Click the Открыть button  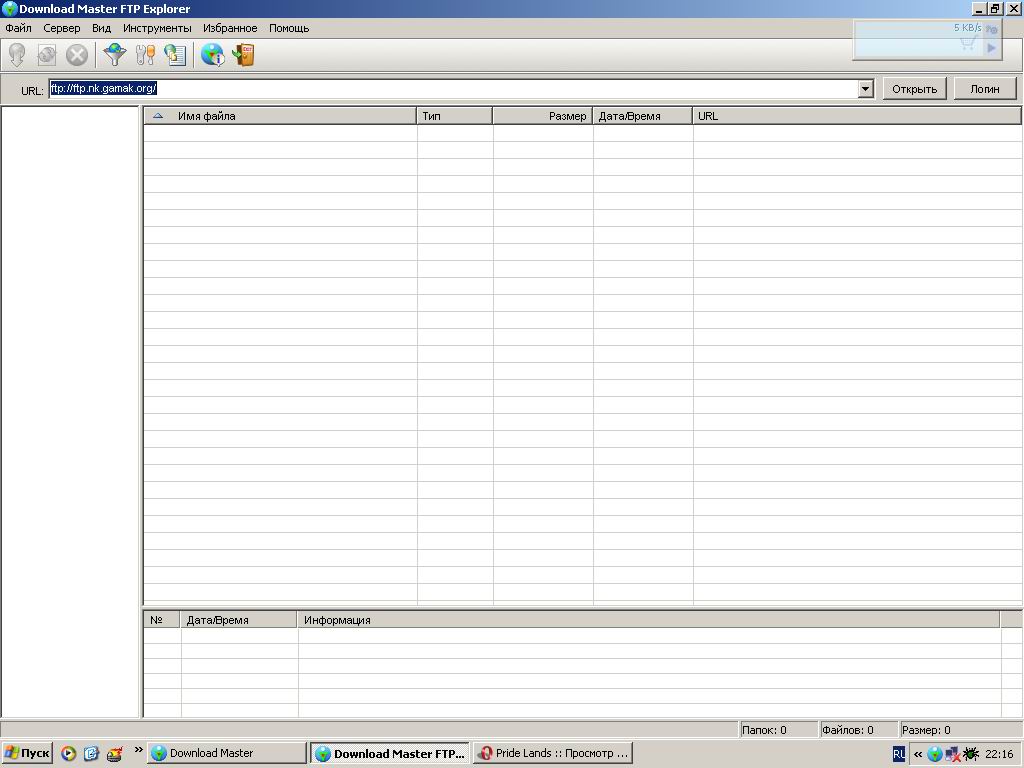pyautogui.click(x=914, y=89)
